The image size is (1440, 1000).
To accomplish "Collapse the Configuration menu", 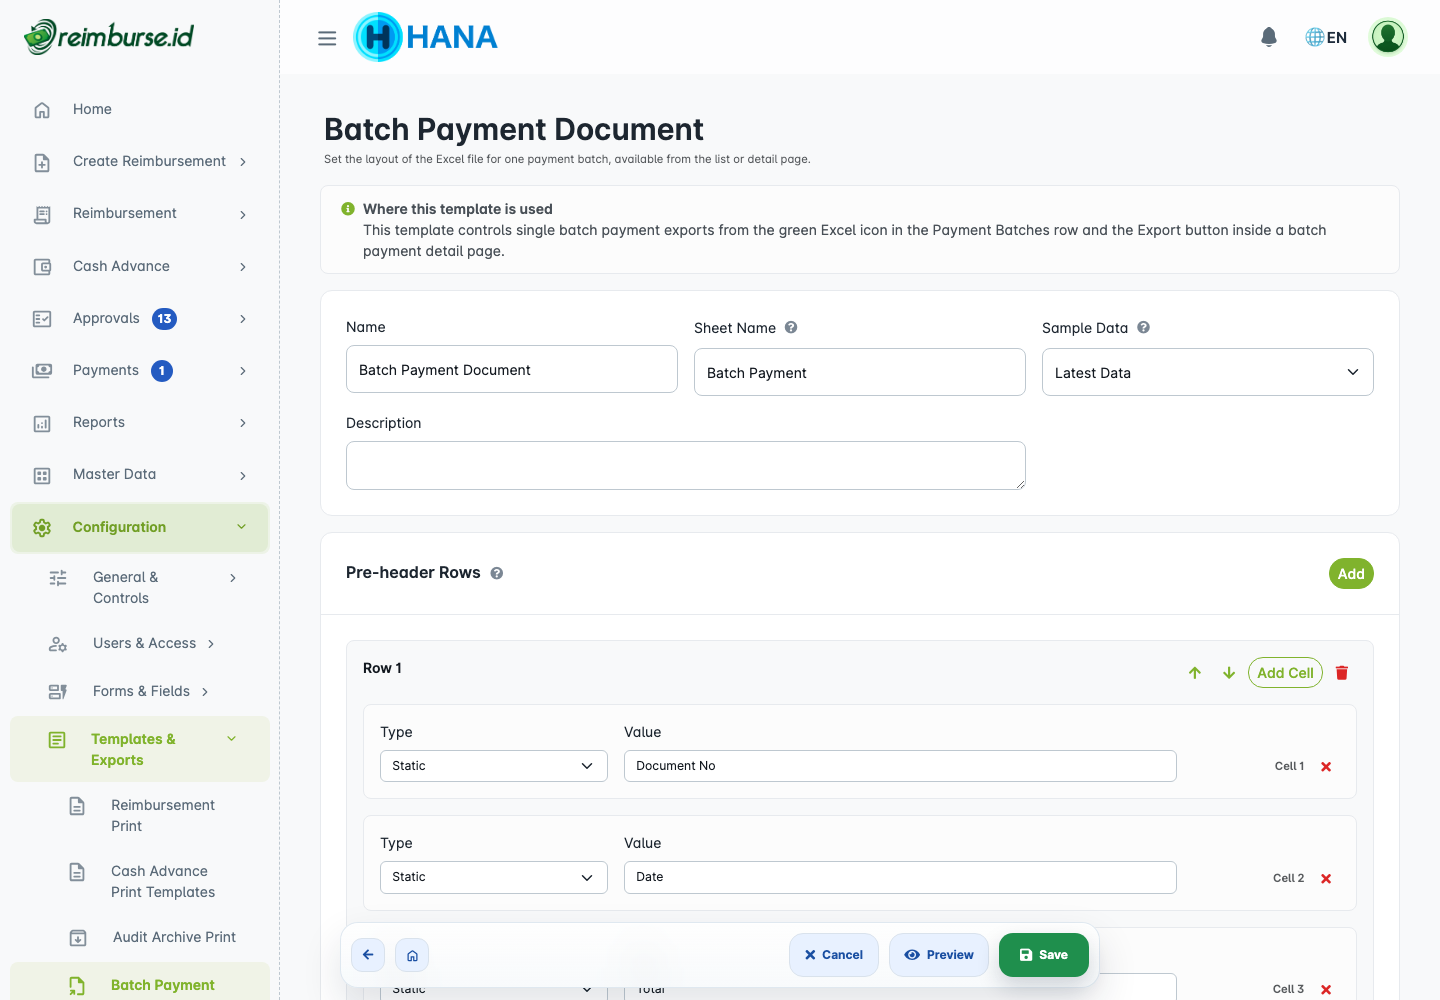I will pyautogui.click(x=140, y=527).
